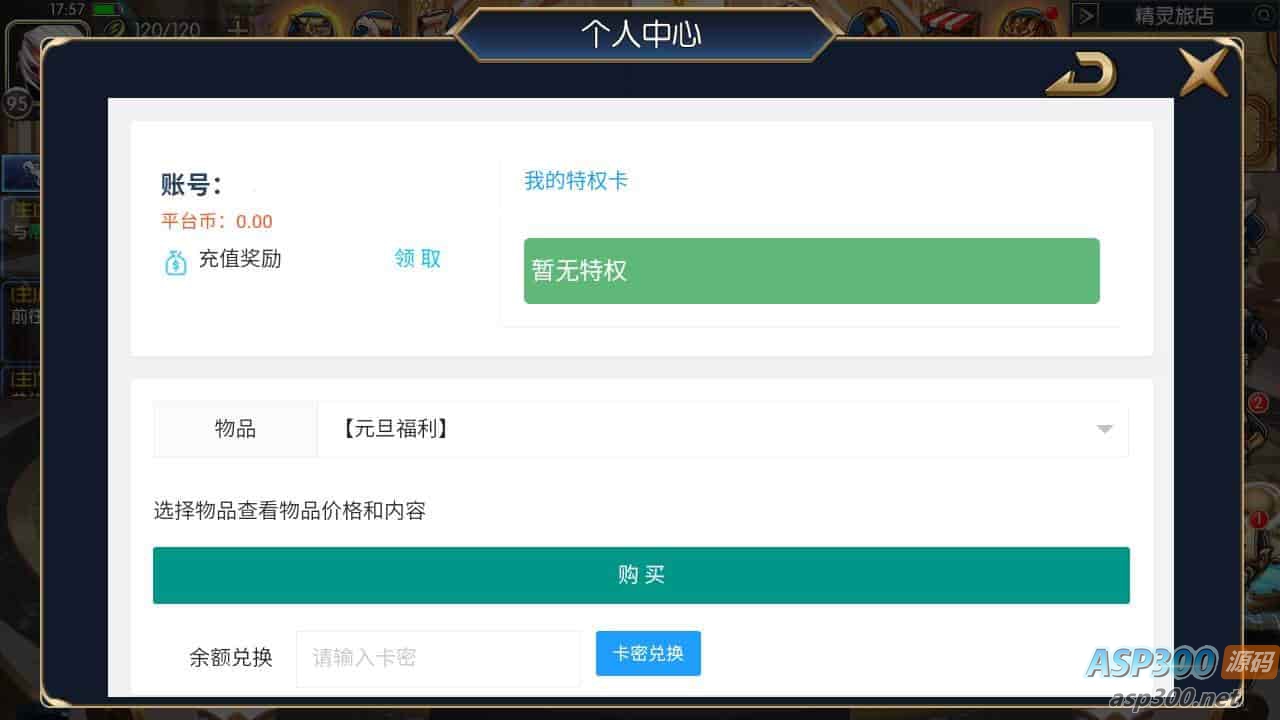Image resolution: width=1280 pixels, height=720 pixels.
Task: Tap the red notification badge showing 2
Action: [x=1258, y=403]
